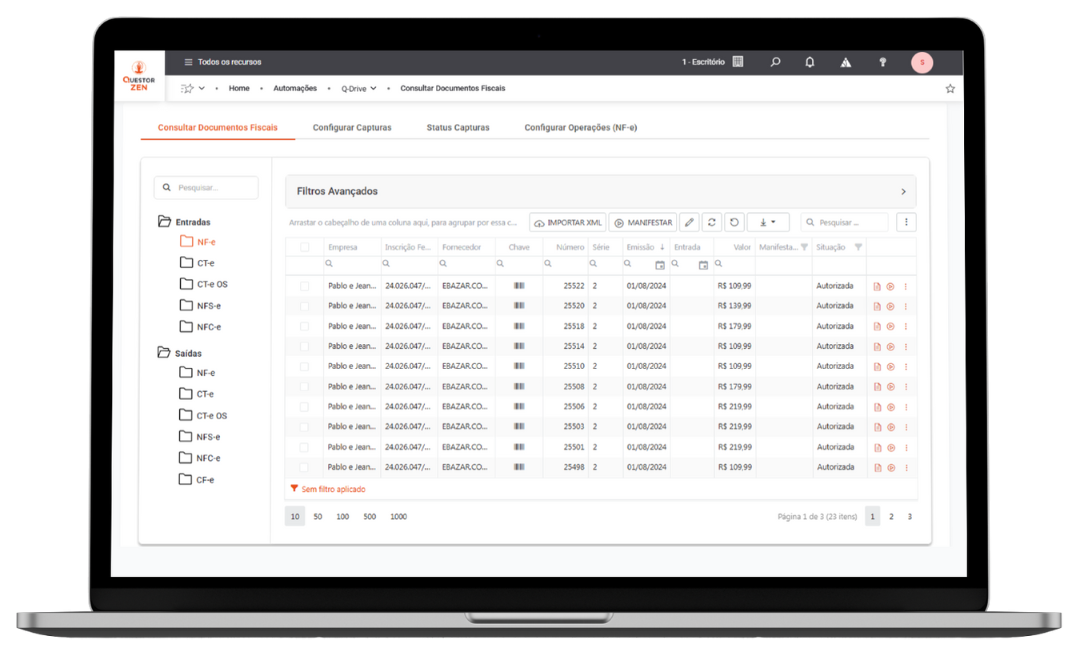Select the CT-e OS folder under Entradas
1080x655 pixels.
(x=211, y=284)
